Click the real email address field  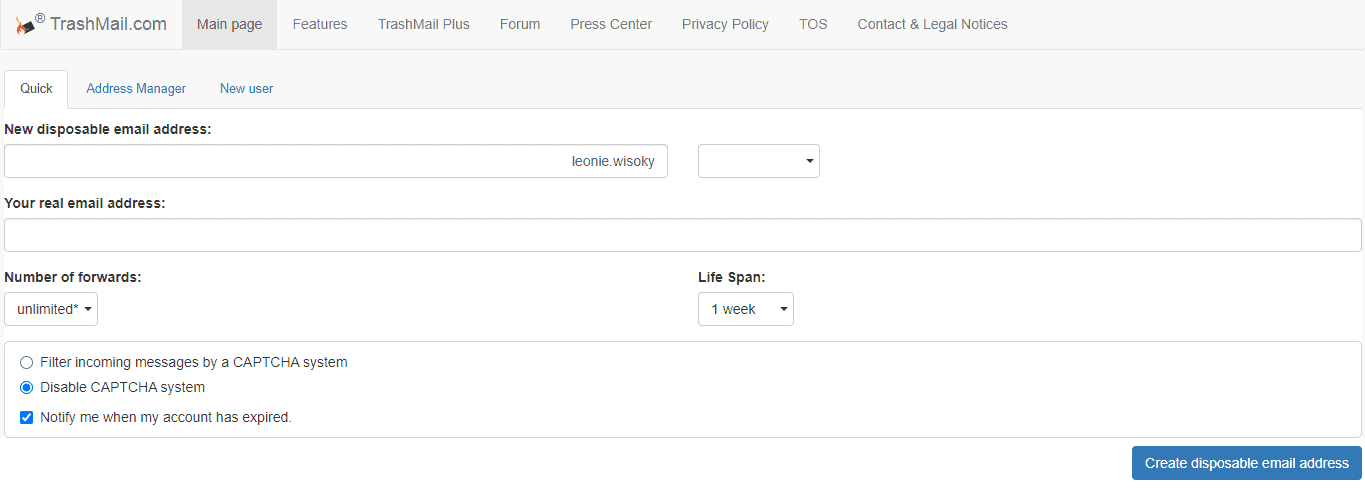point(683,235)
